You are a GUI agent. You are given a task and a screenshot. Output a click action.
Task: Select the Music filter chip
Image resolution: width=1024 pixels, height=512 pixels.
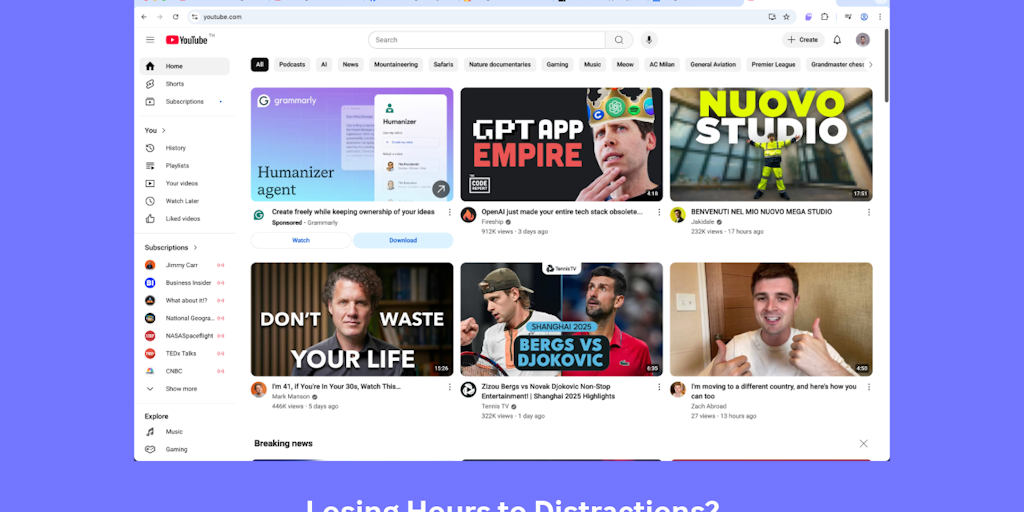[592, 65]
